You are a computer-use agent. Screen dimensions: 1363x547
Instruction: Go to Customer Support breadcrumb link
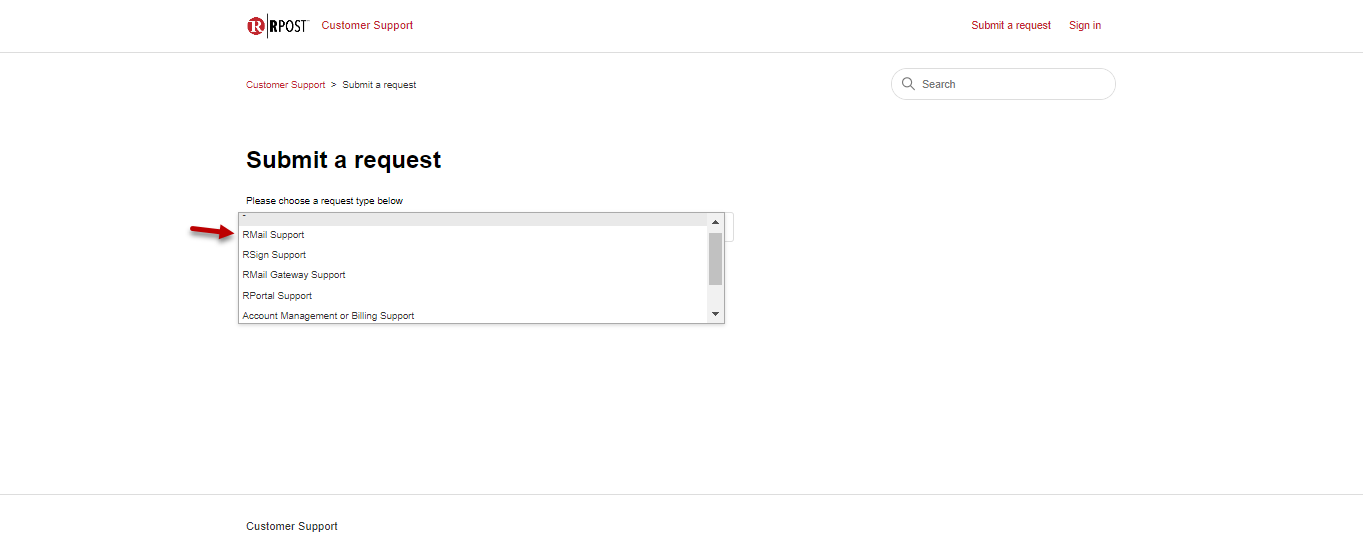tap(285, 85)
